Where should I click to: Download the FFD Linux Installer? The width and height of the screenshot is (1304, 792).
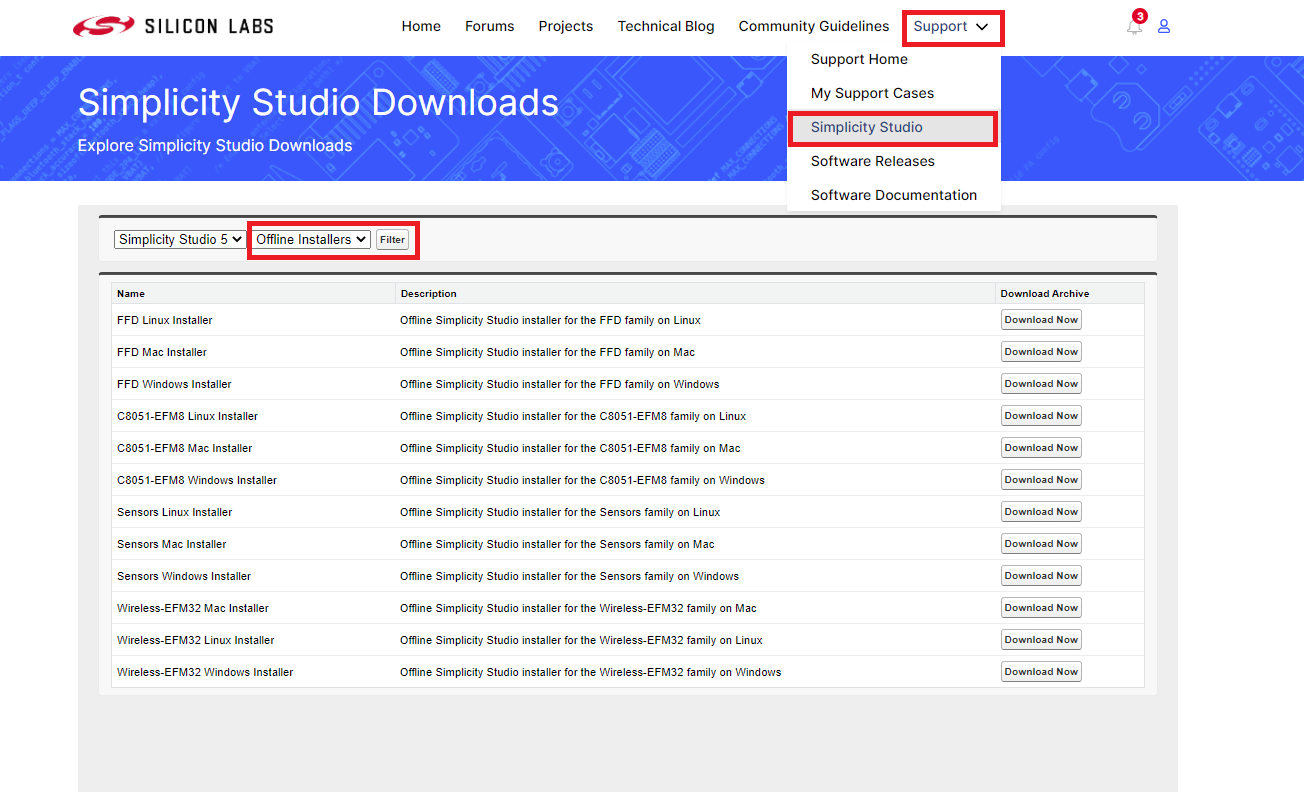[x=1041, y=320]
